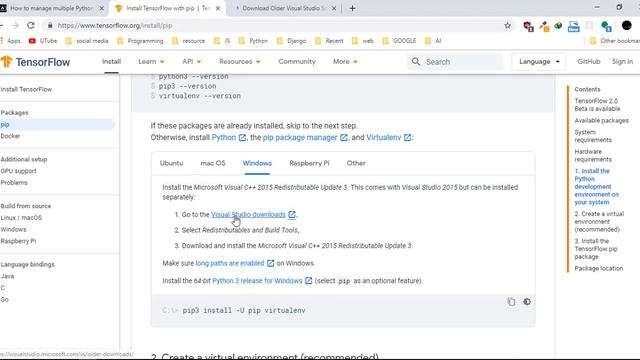
Task: Jump to Available packages in Contents
Action: 601,120
